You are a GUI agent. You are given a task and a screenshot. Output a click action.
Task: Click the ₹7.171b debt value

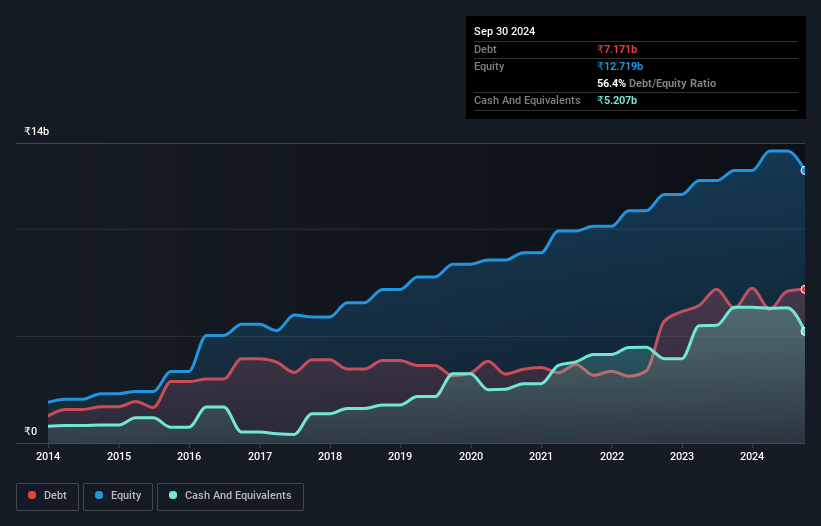pyautogui.click(x=617, y=49)
